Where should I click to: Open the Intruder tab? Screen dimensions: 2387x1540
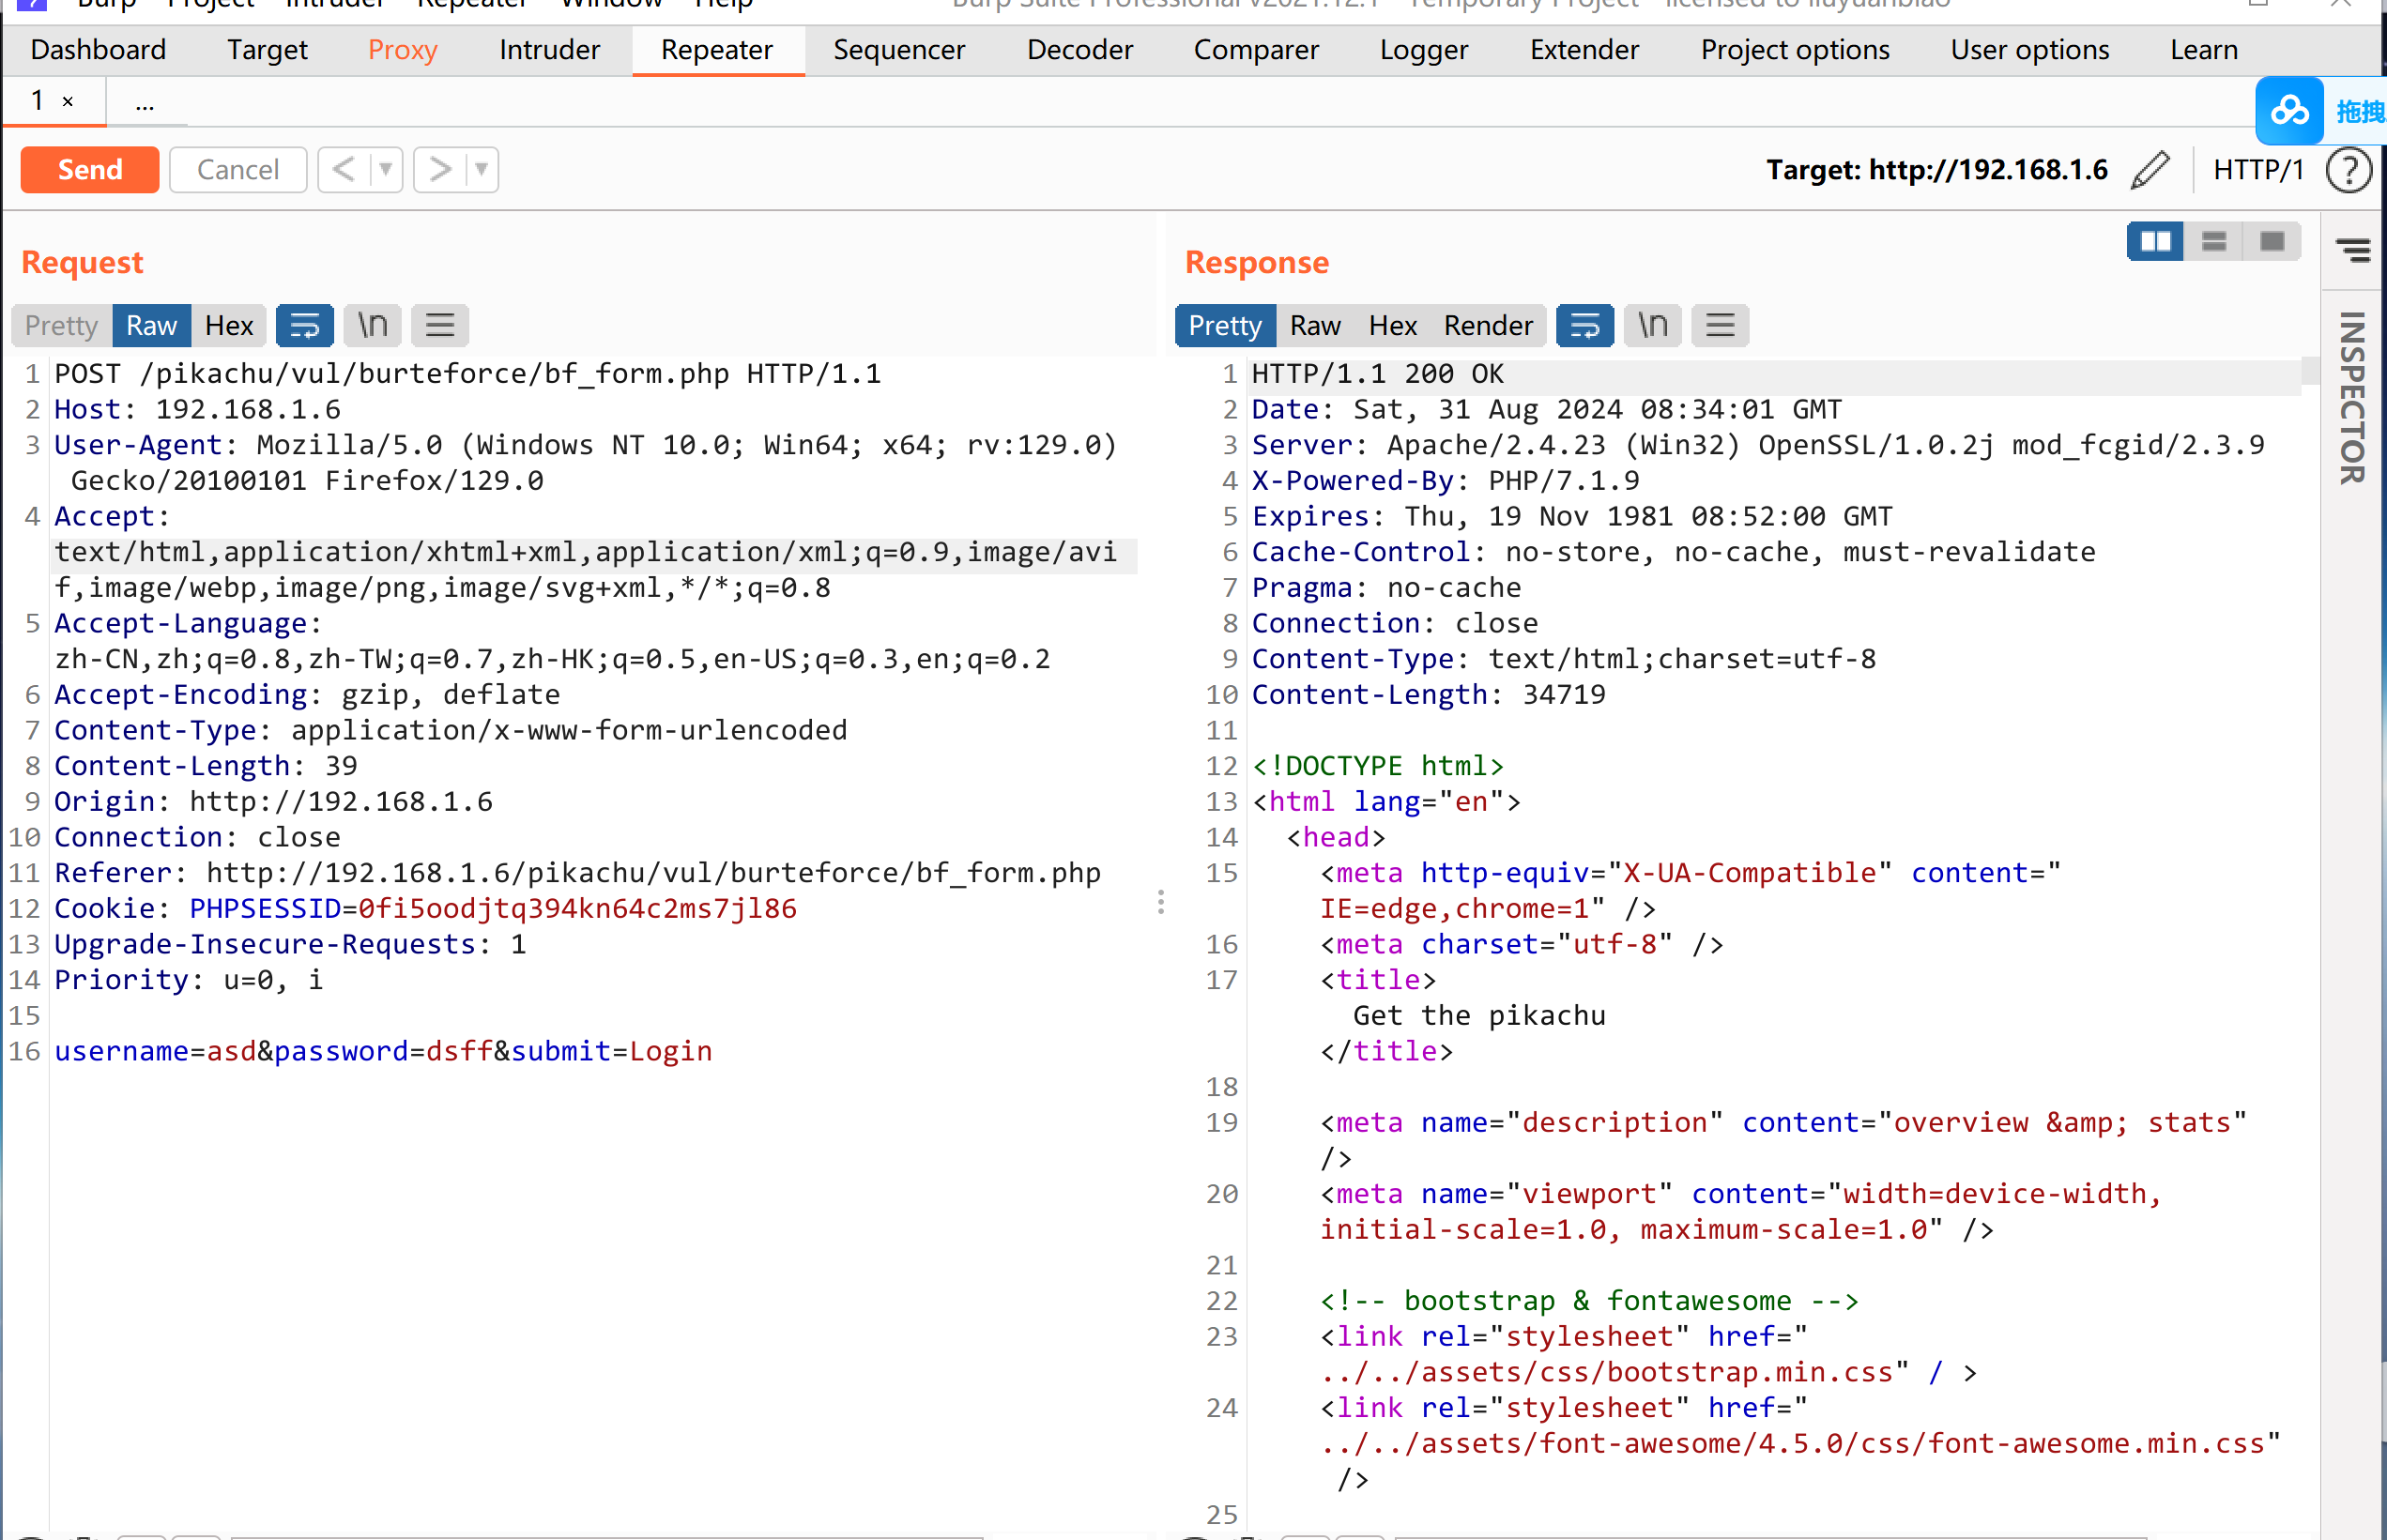tap(549, 49)
